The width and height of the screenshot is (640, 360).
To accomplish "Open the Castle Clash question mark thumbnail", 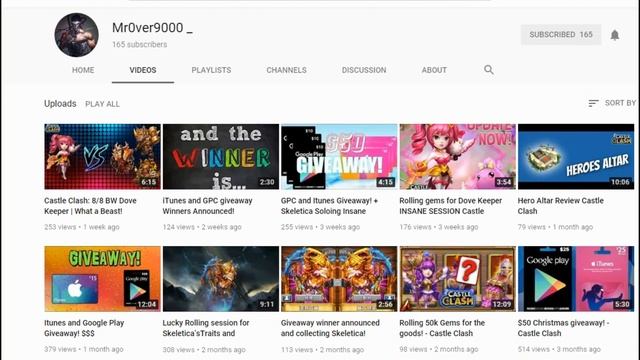I will tap(458, 279).
